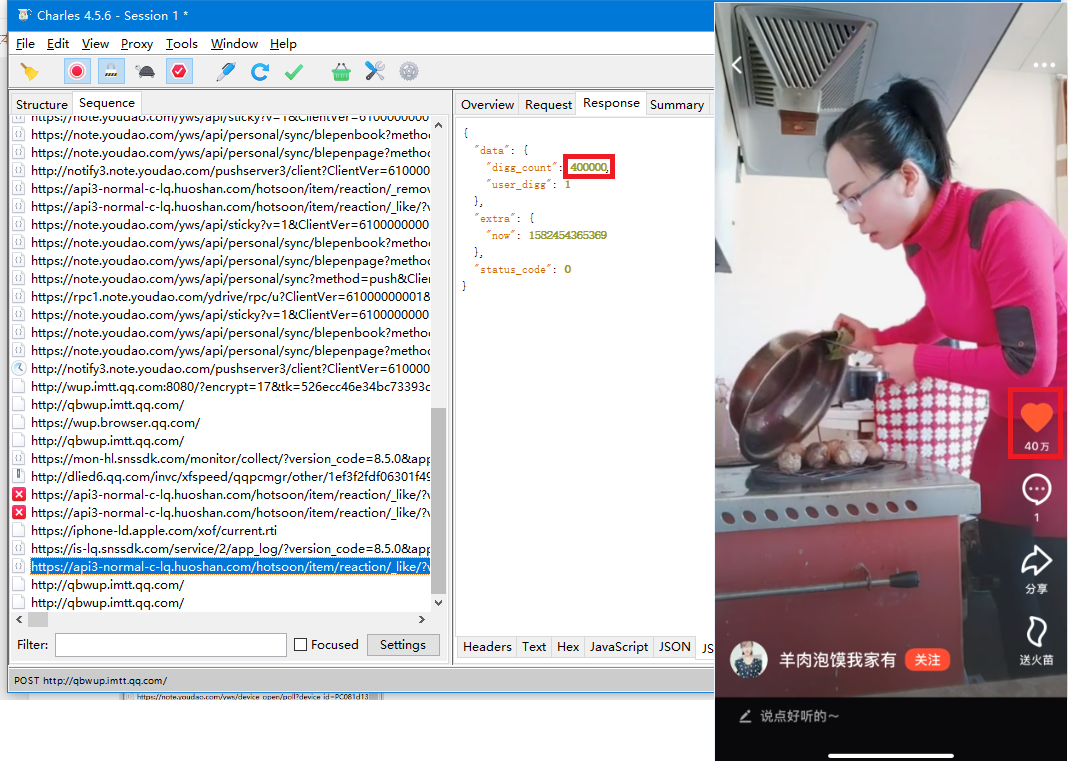
Task: Click horizontal scrollbar left arrow
Action: pyautogui.click(x=19, y=619)
